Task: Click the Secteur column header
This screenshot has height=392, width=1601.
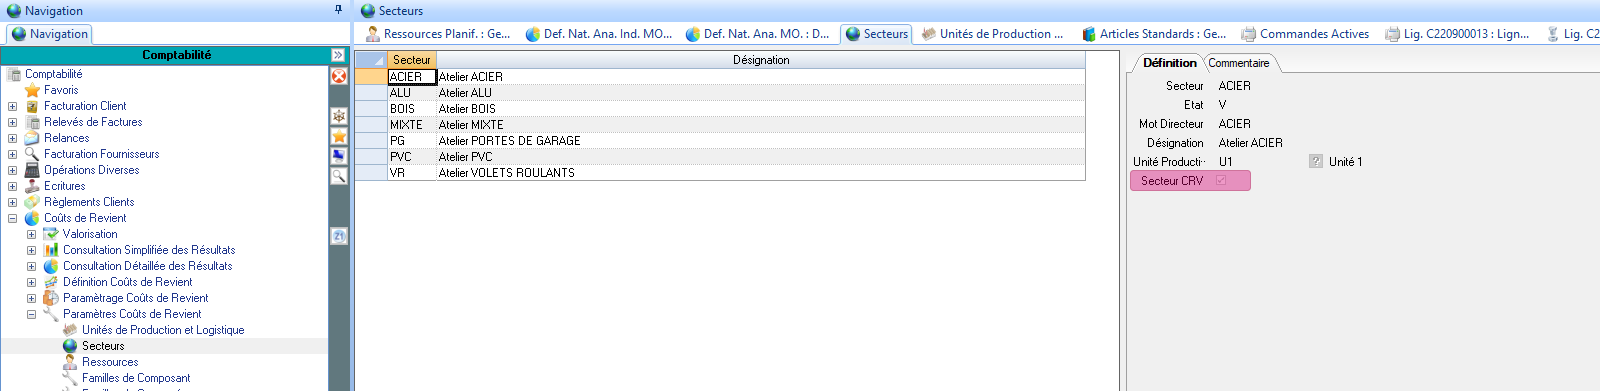Action: coord(412,60)
